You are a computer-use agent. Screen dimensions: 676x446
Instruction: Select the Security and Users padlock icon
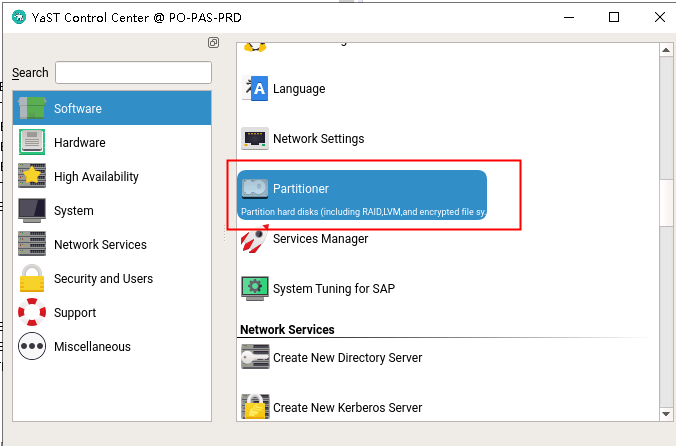click(x=31, y=278)
